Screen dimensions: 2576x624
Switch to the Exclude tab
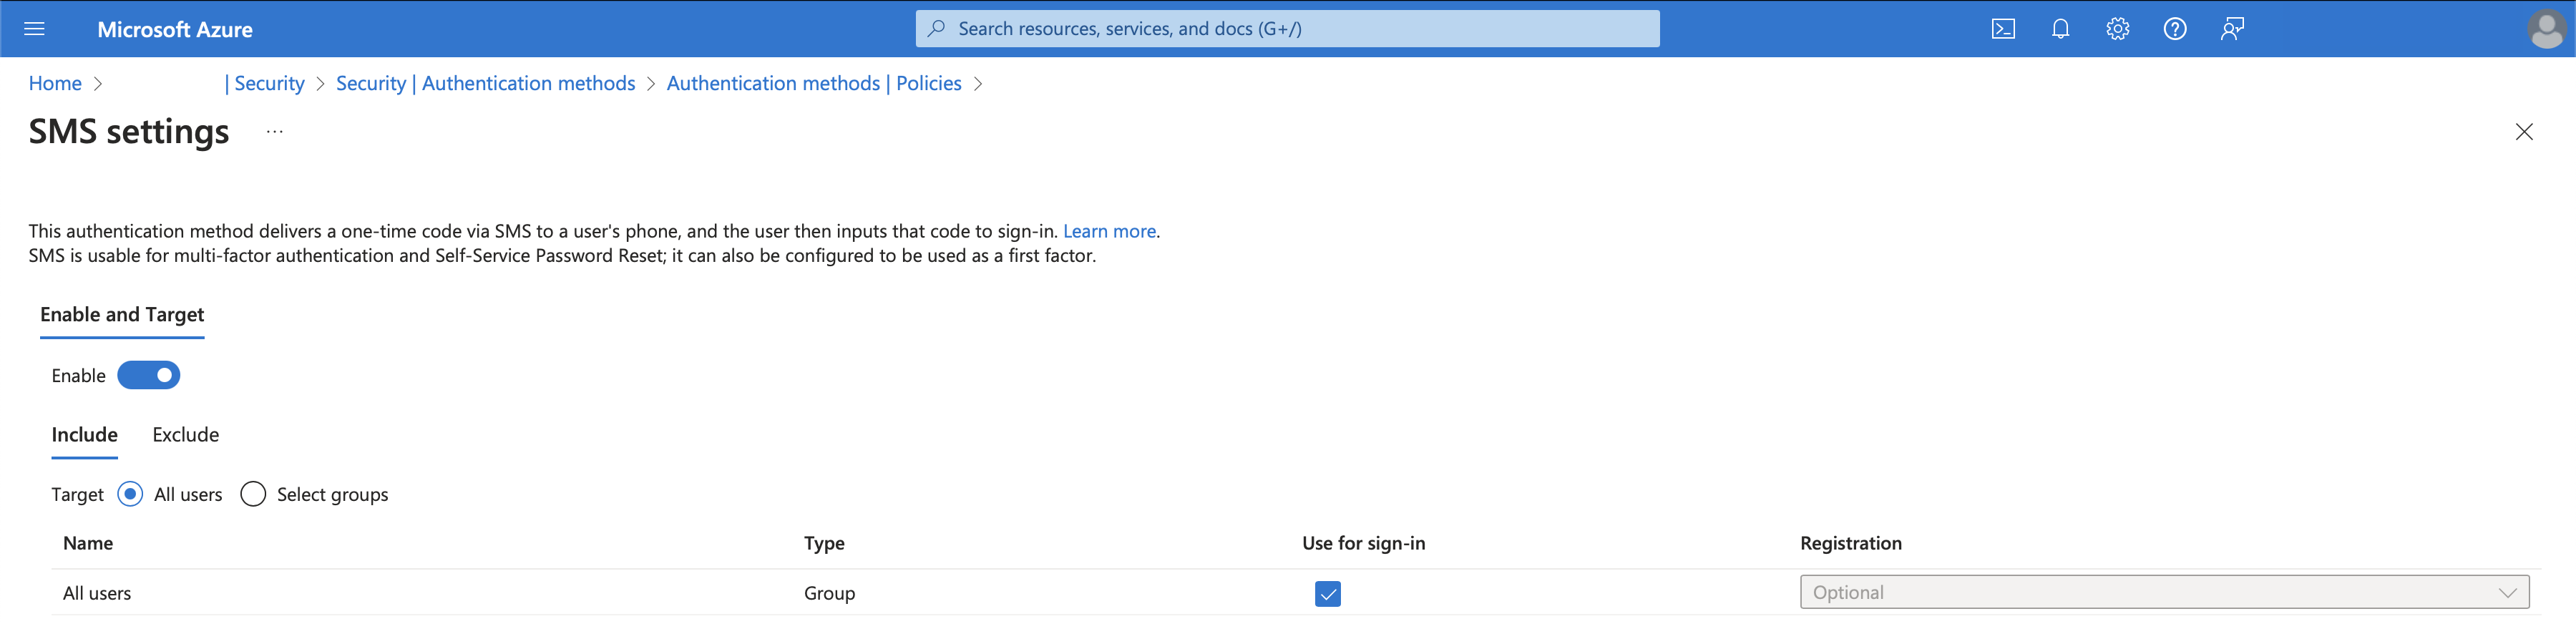[x=186, y=435]
